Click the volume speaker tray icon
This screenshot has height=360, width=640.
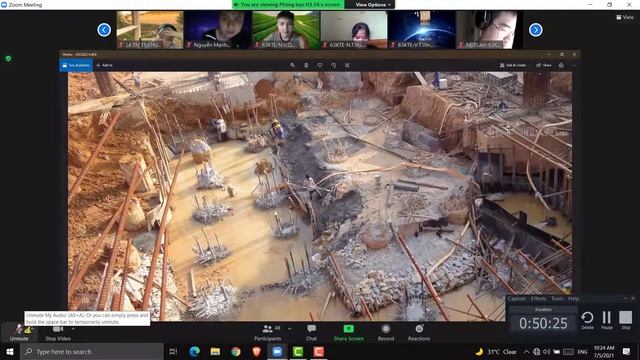(547, 351)
